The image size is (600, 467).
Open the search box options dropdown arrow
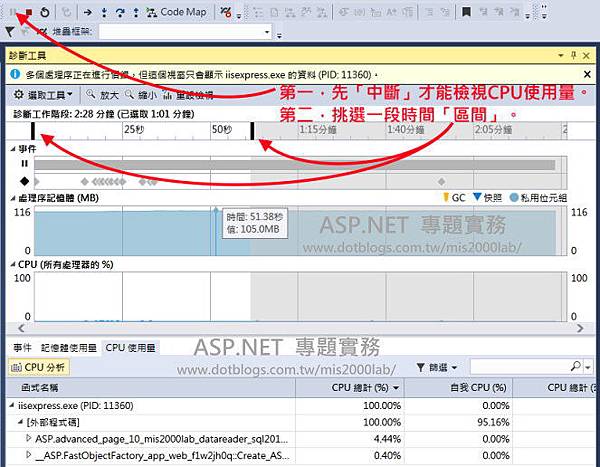[x=588, y=367]
